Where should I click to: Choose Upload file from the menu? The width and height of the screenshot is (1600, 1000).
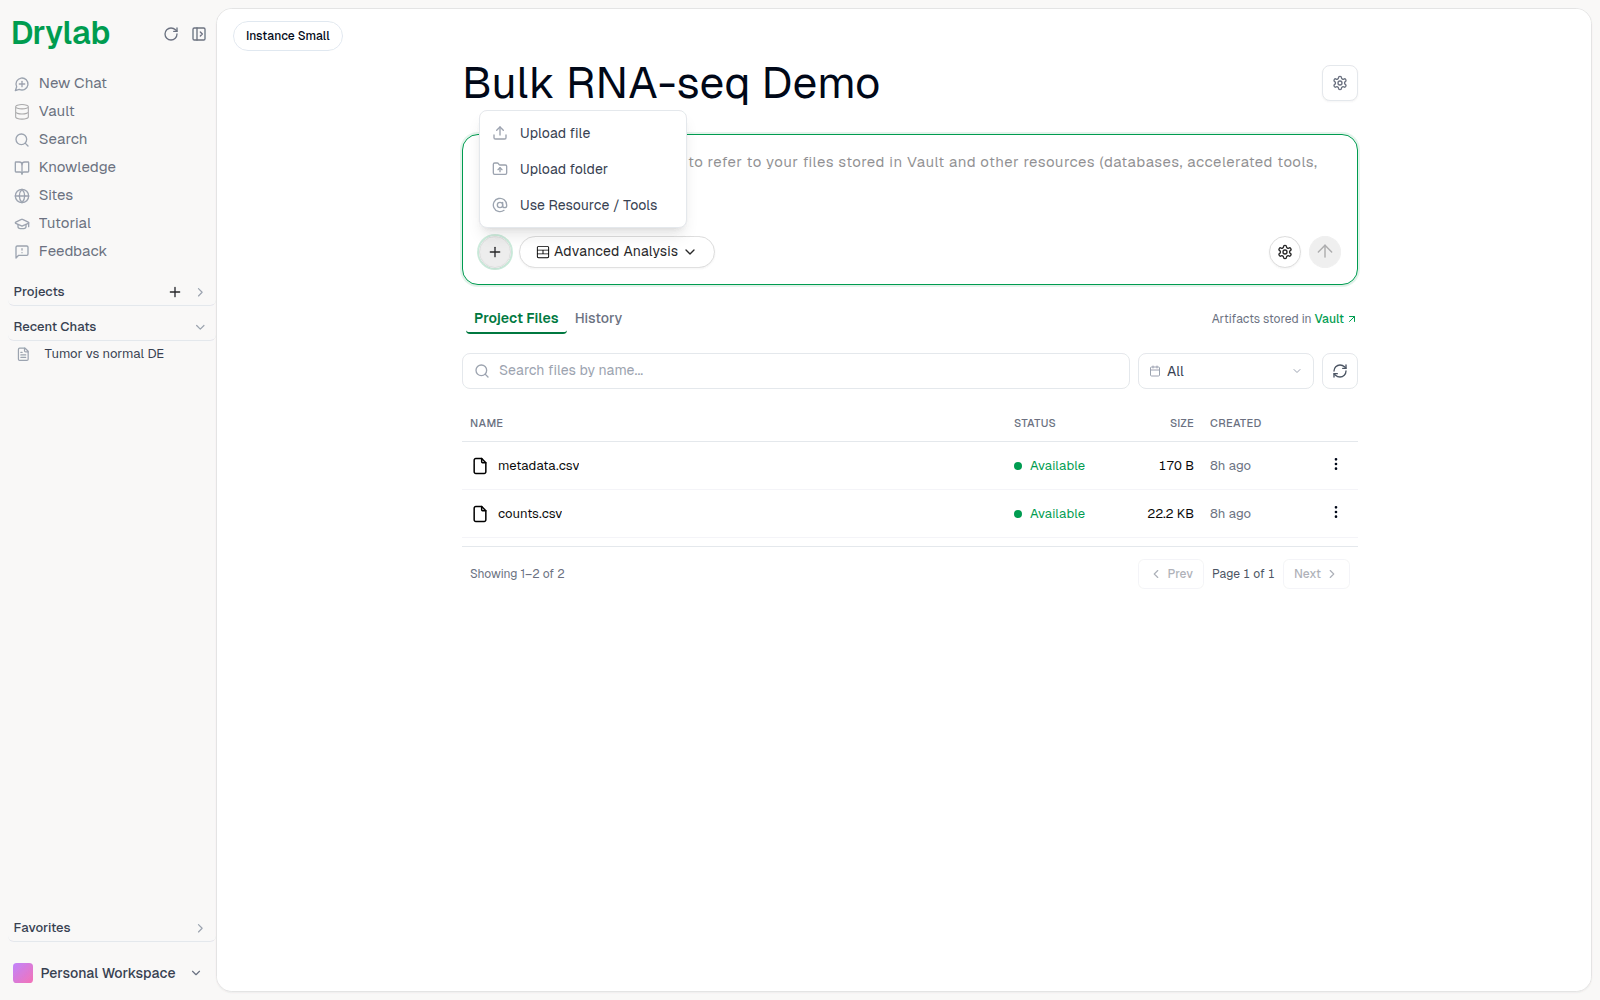coord(583,133)
